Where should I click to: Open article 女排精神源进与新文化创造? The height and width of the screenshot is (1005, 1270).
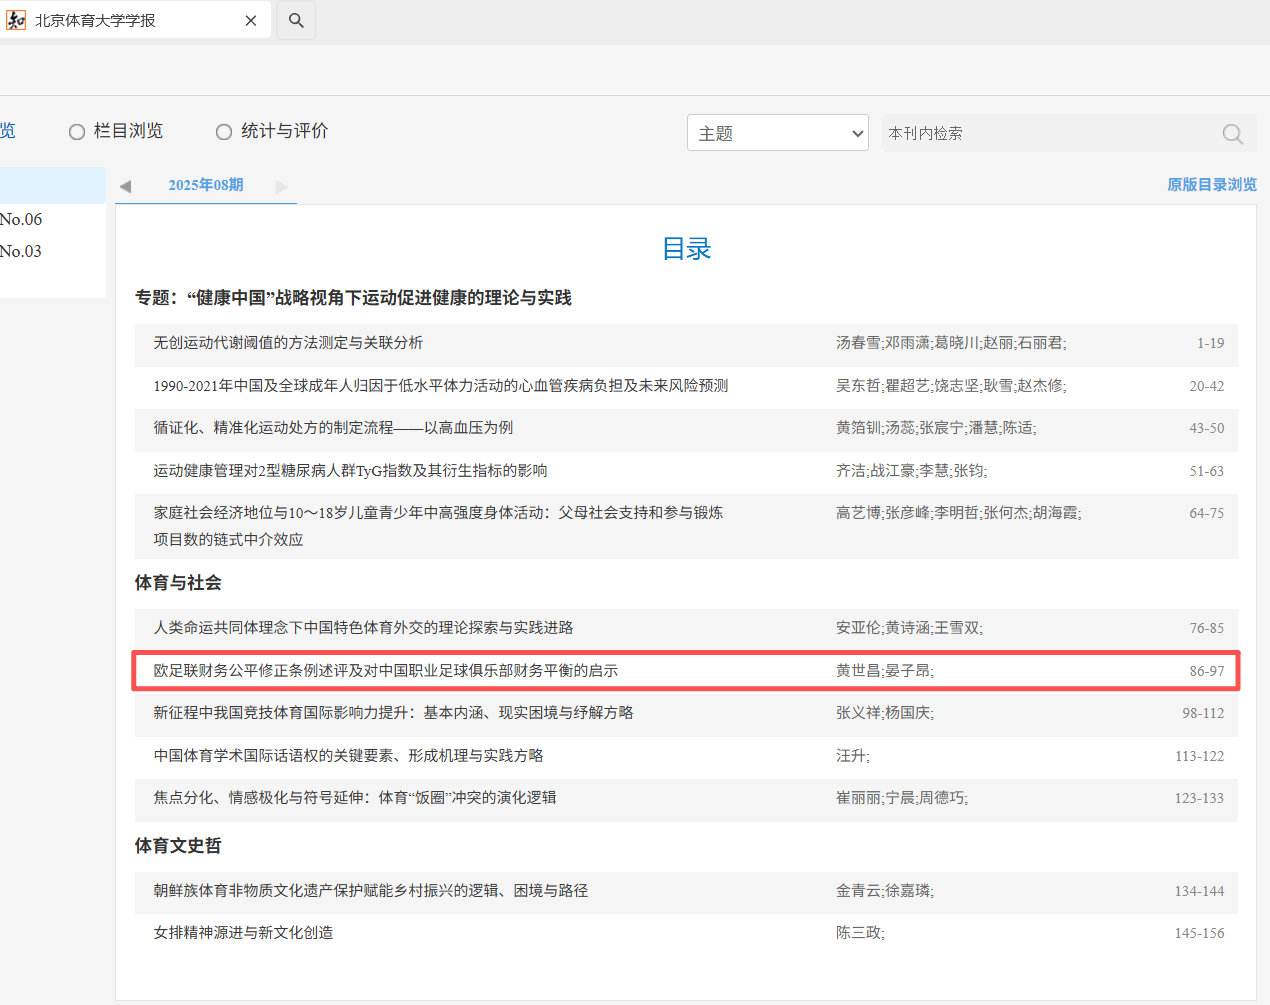pyautogui.click(x=243, y=933)
